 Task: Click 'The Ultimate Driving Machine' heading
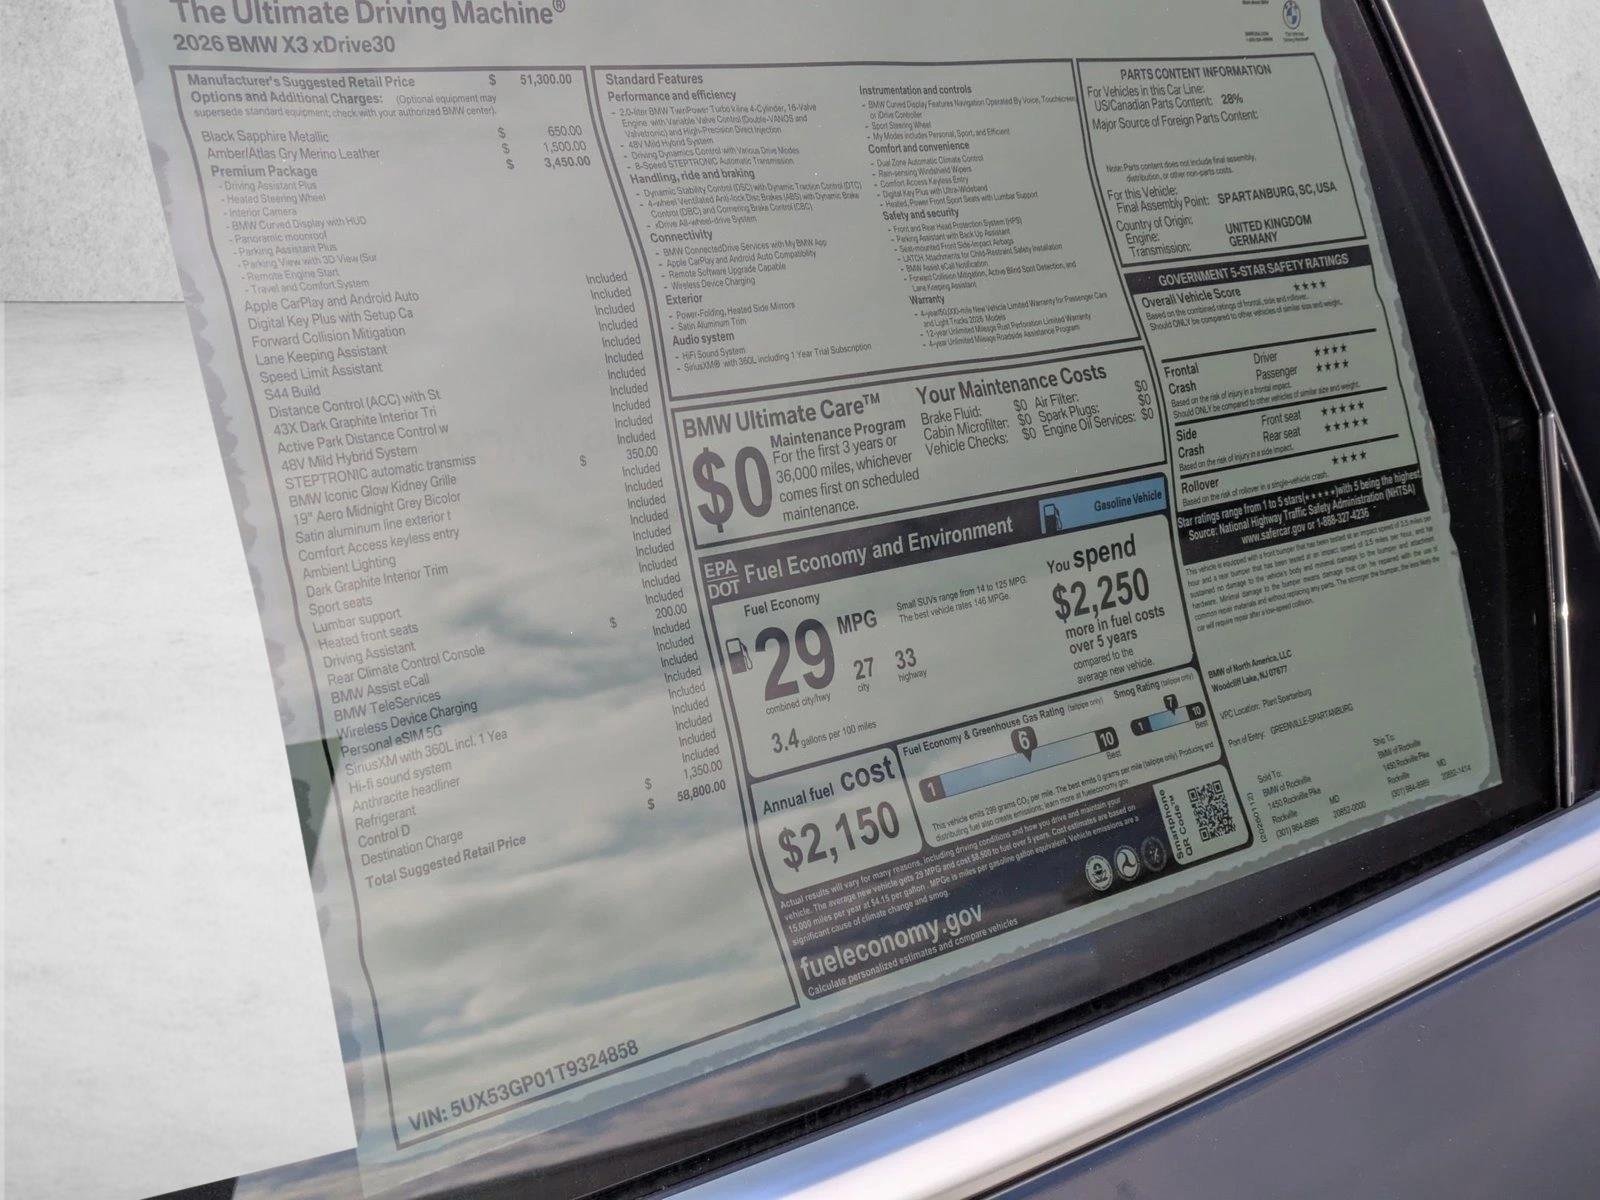point(369,13)
